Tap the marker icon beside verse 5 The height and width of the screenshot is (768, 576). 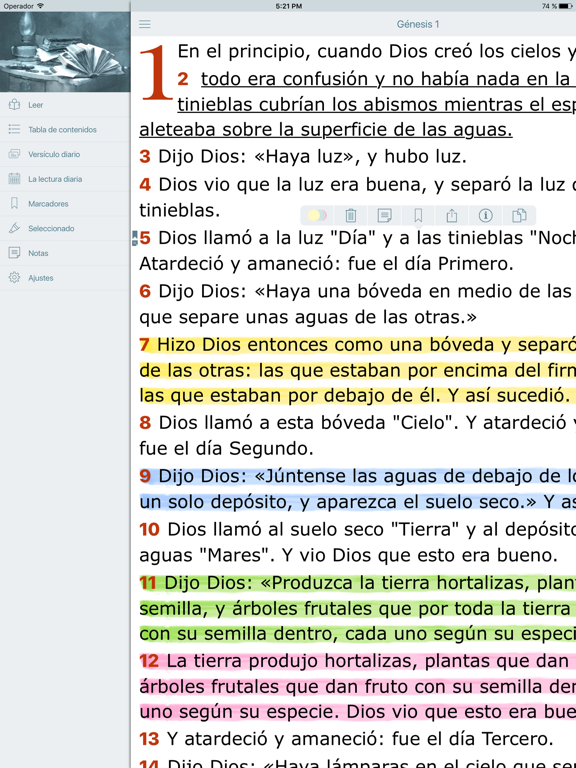click(x=135, y=238)
